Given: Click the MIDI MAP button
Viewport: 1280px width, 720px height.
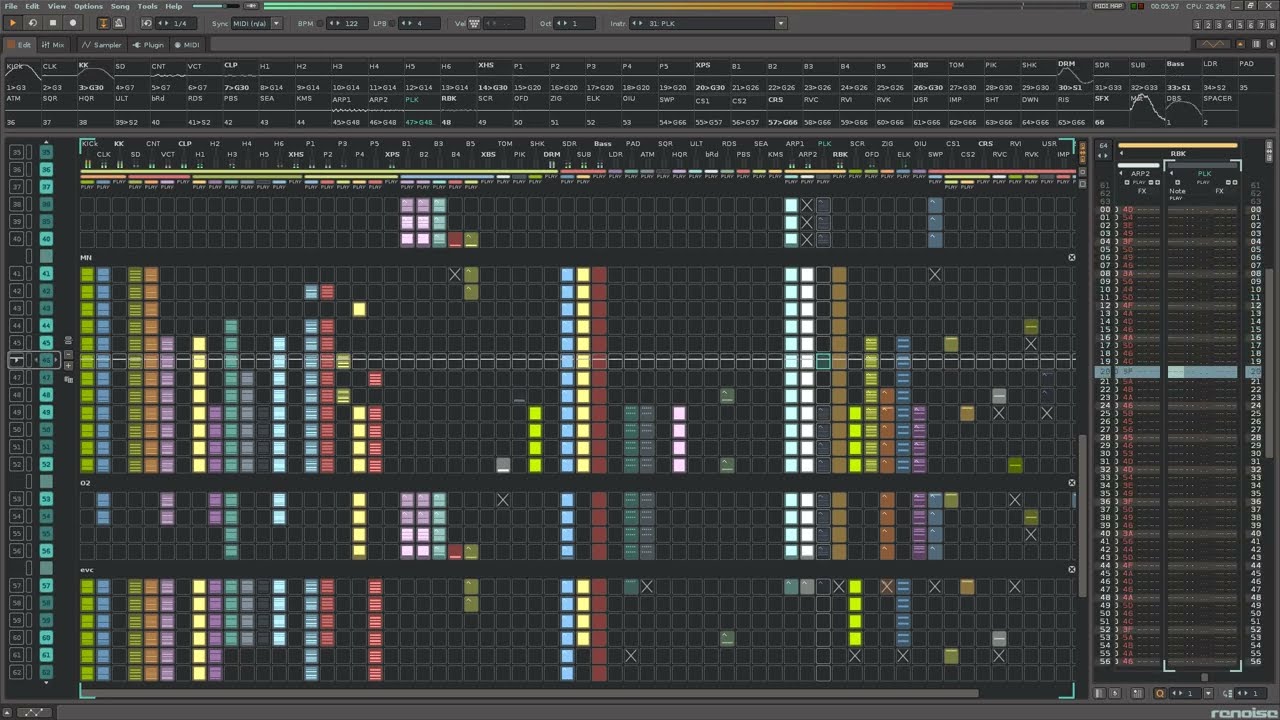Looking at the screenshot, I should pyautogui.click(x=1108, y=6).
